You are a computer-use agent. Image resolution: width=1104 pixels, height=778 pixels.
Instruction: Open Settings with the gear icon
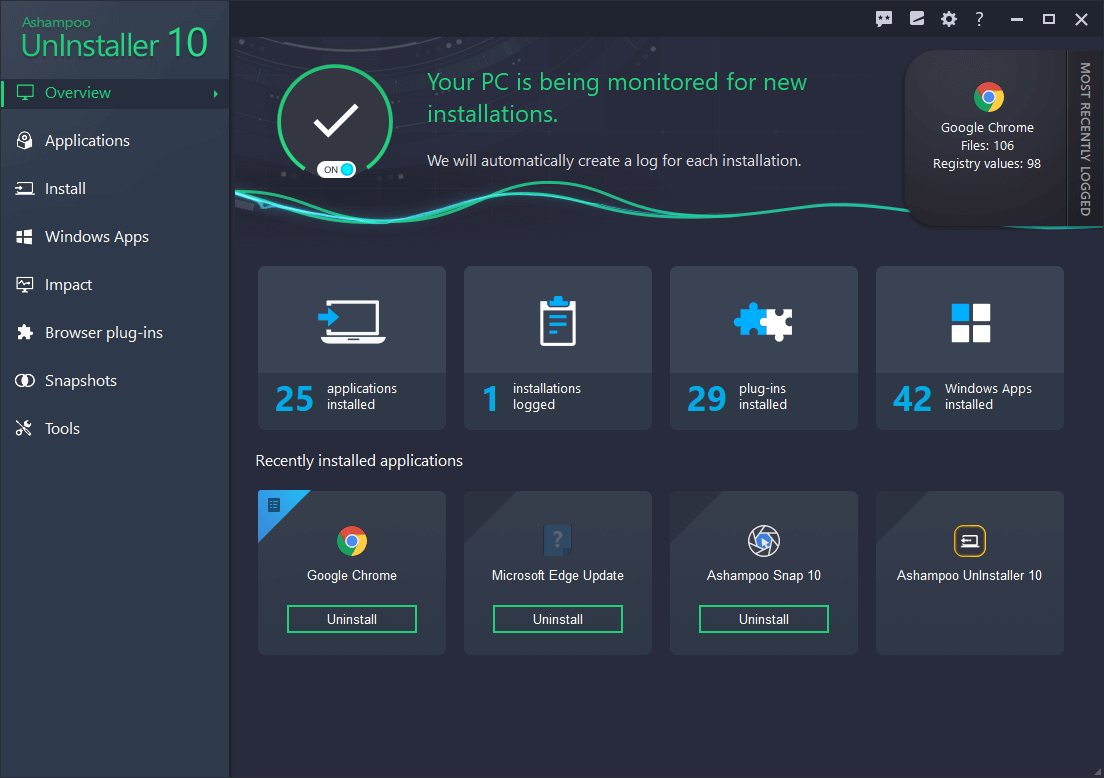[x=948, y=19]
